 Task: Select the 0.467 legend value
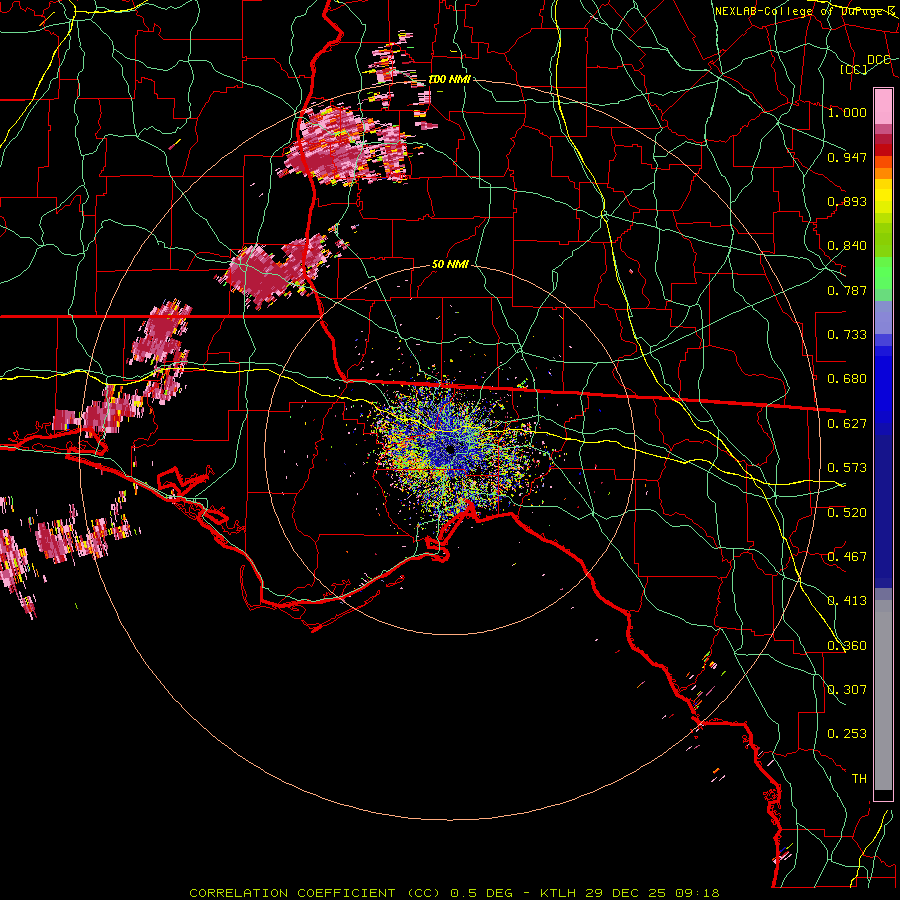(x=847, y=557)
